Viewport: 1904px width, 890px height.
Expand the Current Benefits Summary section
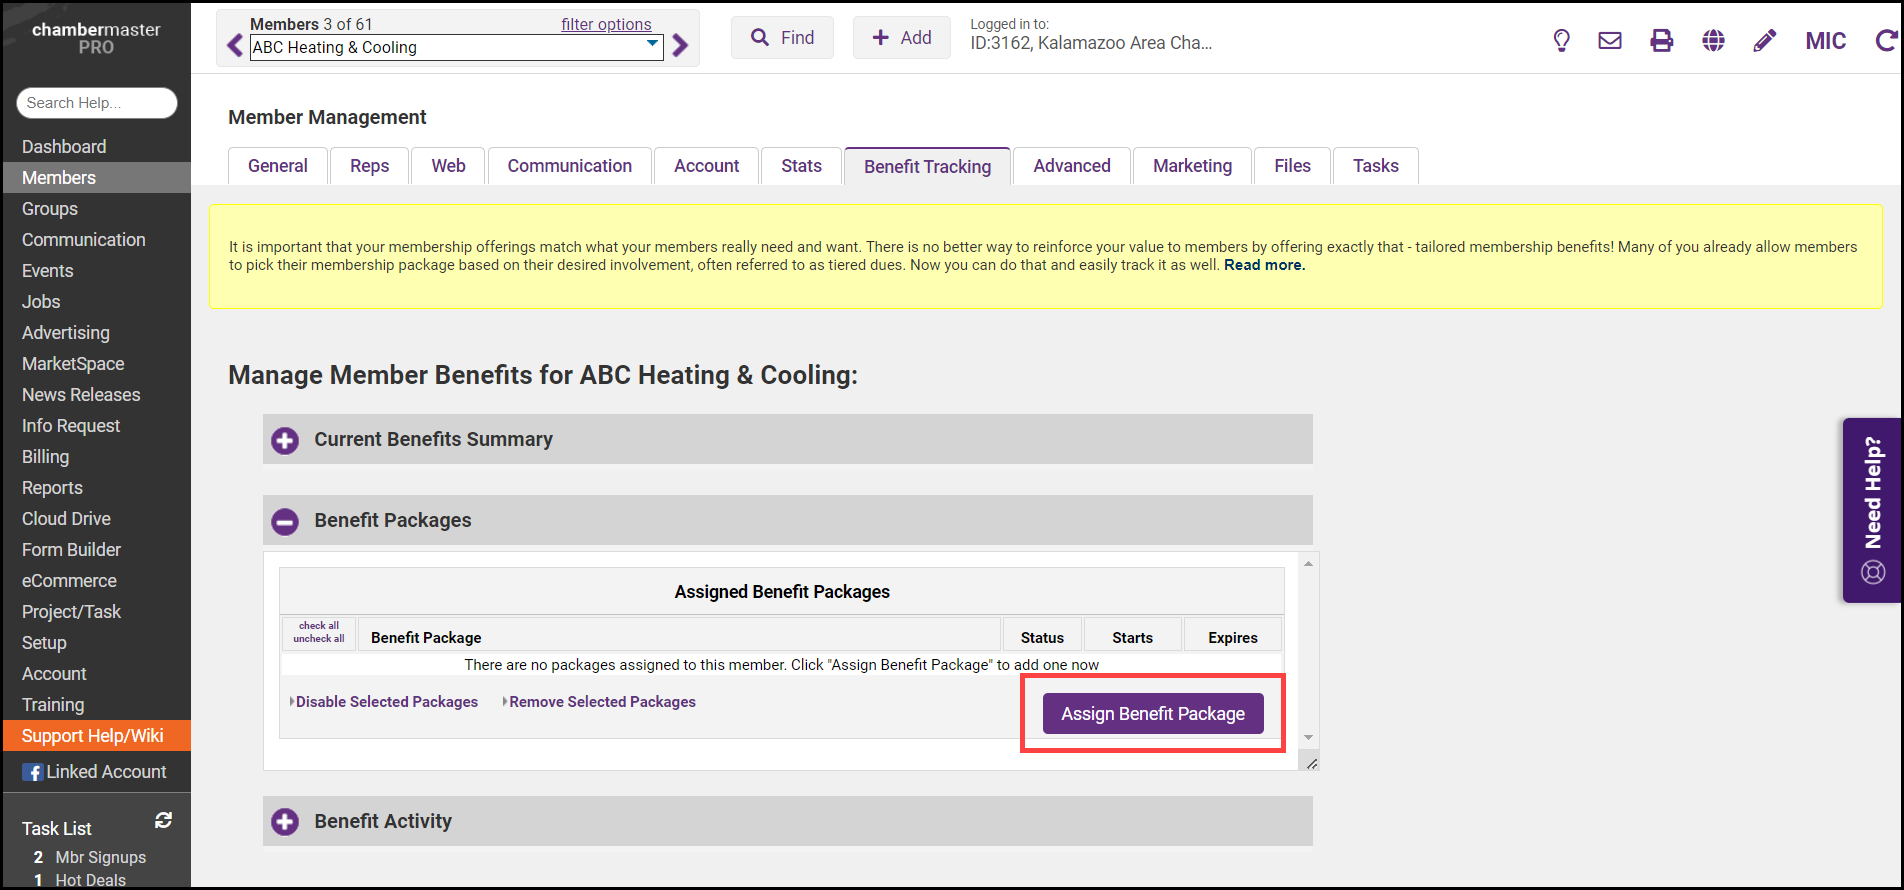pyautogui.click(x=285, y=440)
